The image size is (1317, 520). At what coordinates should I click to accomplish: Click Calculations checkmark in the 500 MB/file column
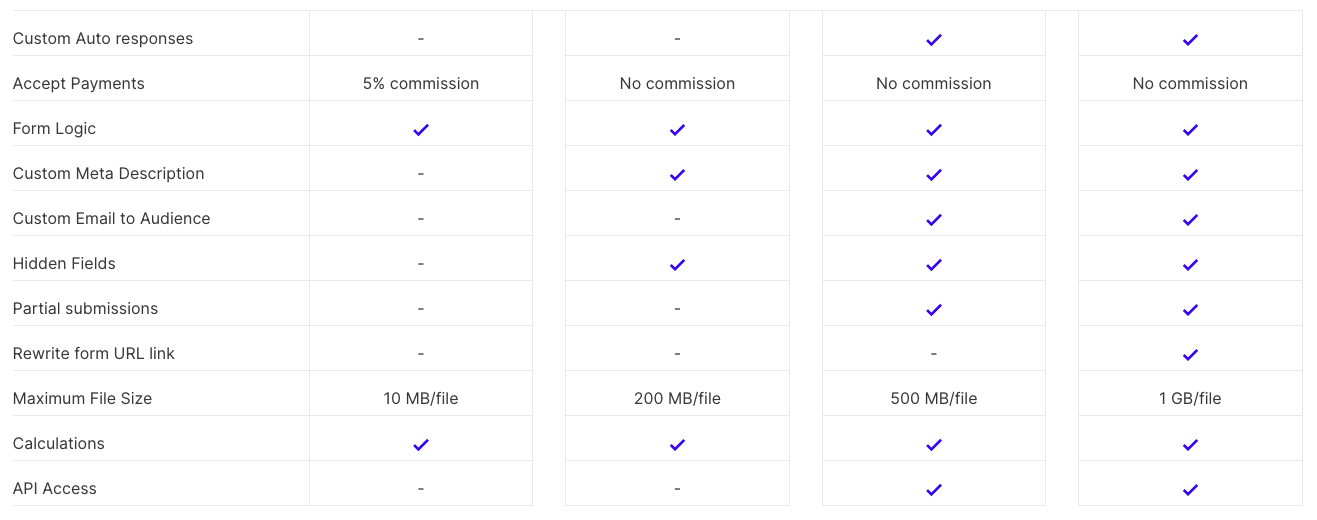[934, 444]
